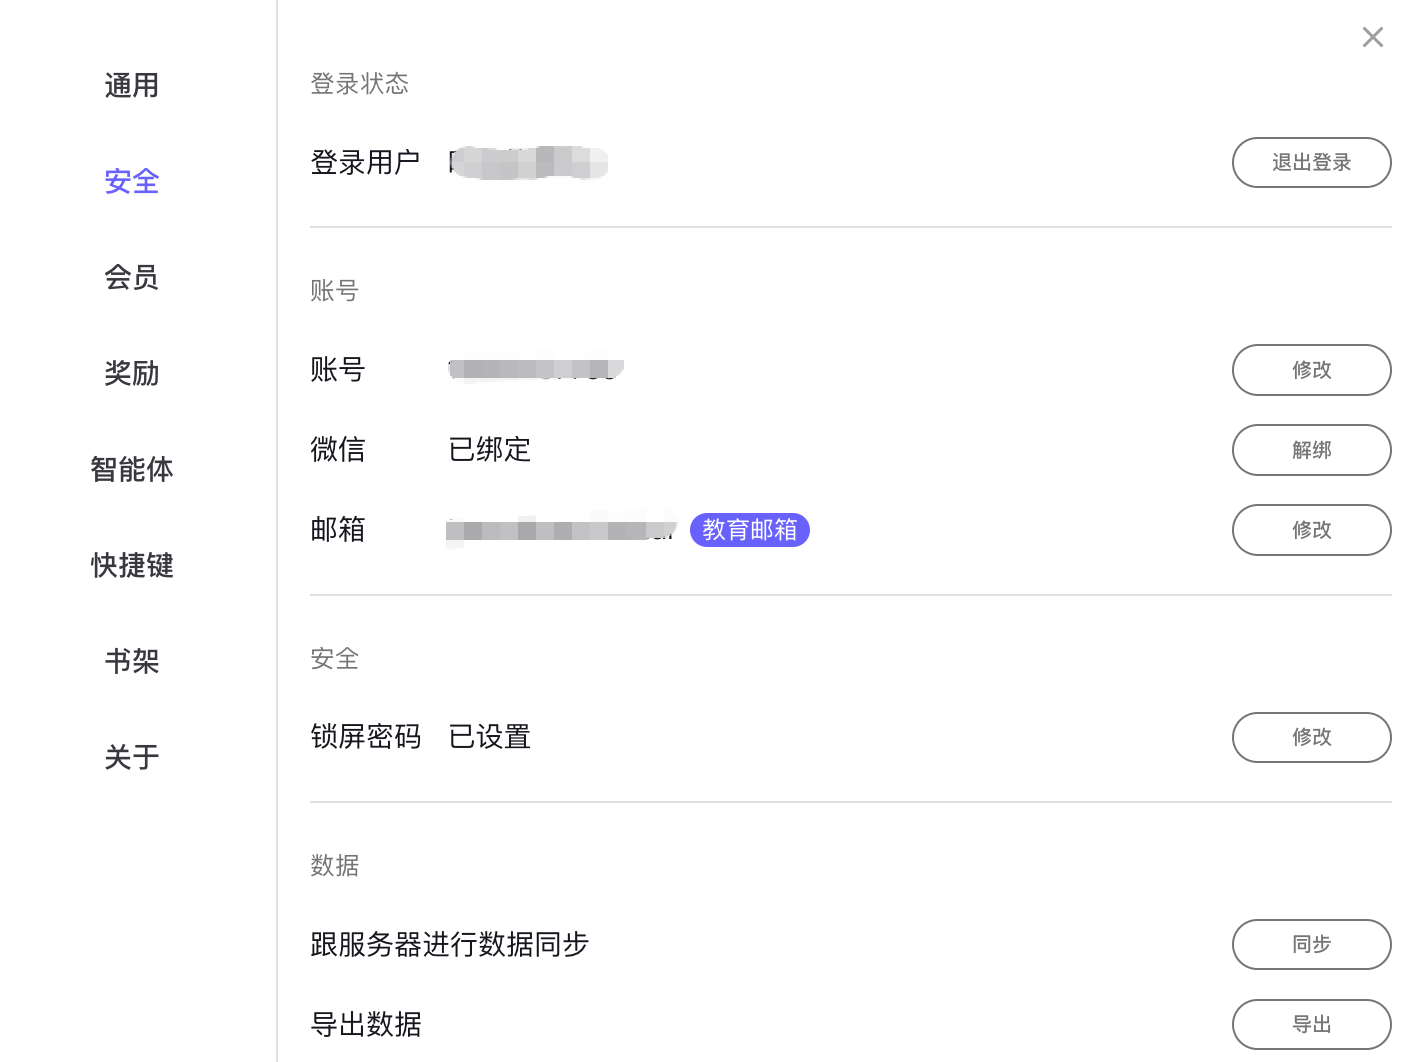Select the 安全 sidebar tab

point(132,182)
